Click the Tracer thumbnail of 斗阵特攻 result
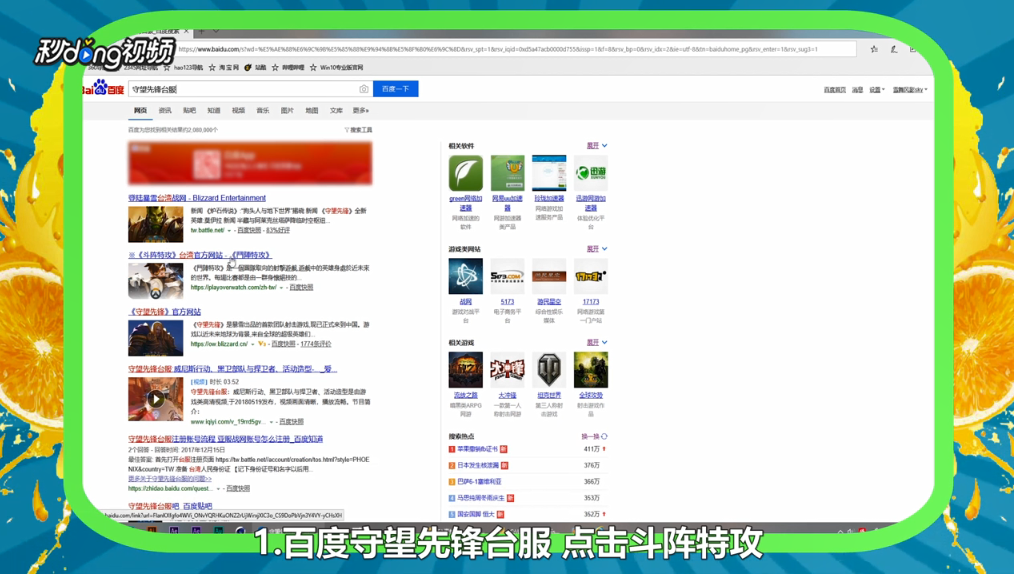The image size is (1014, 574). pyautogui.click(x=155, y=281)
